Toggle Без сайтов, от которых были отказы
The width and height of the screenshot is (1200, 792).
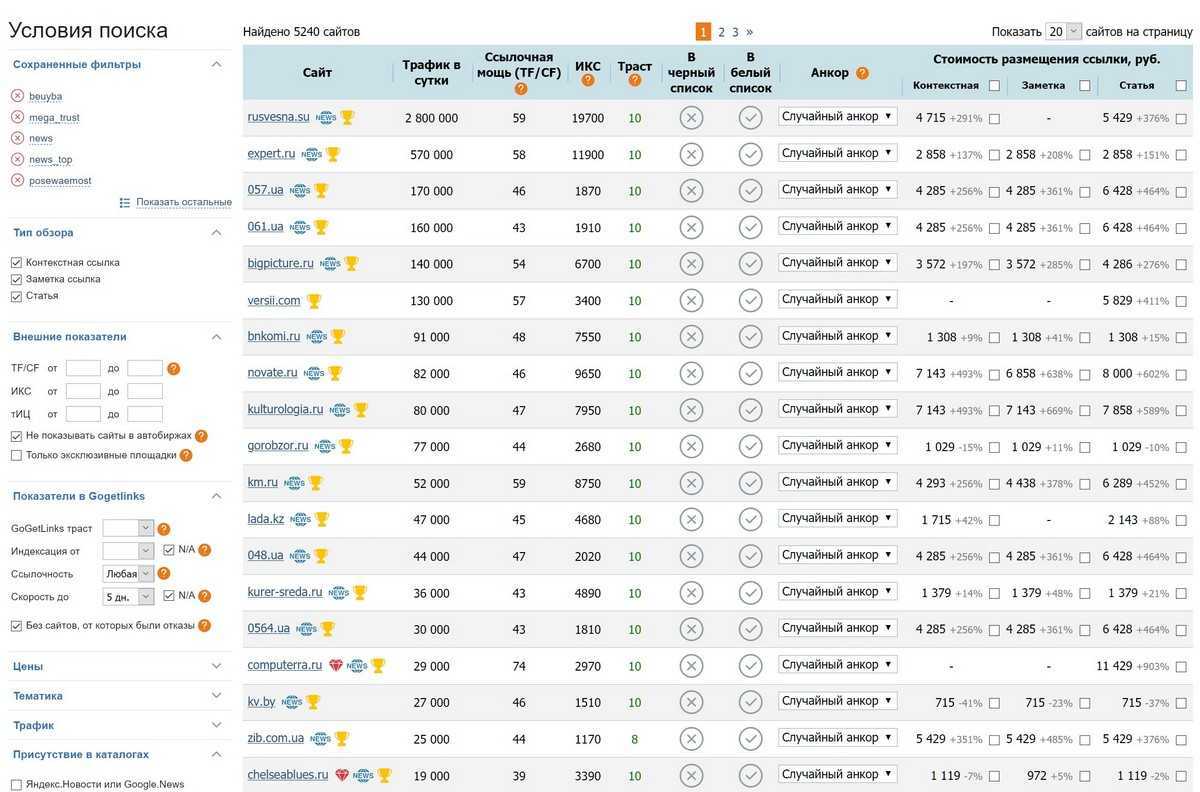16,625
